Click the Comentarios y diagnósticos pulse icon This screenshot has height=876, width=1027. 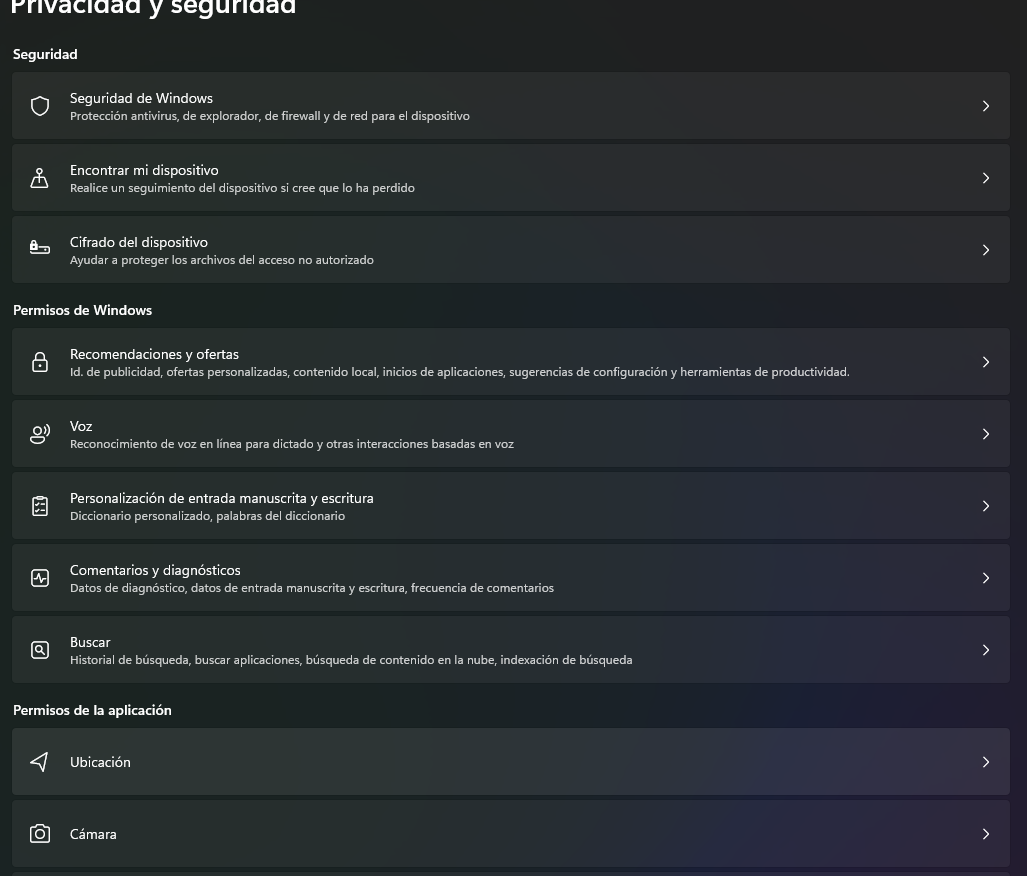coord(40,578)
